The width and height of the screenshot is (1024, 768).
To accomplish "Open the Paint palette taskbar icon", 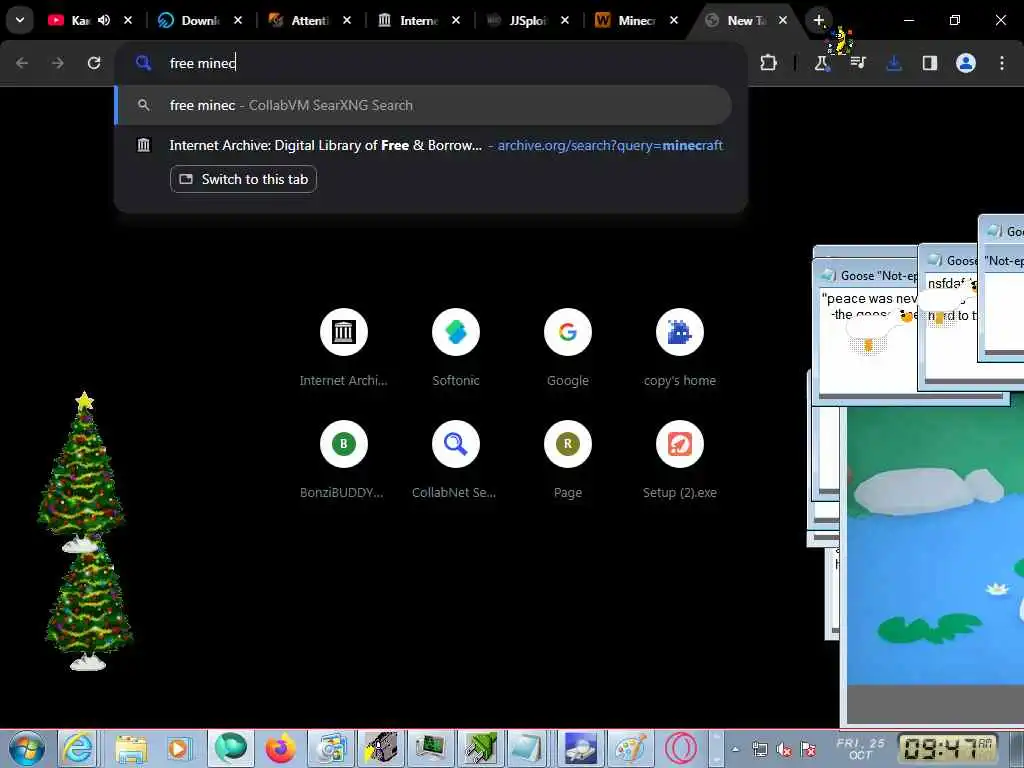I will (x=630, y=748).
